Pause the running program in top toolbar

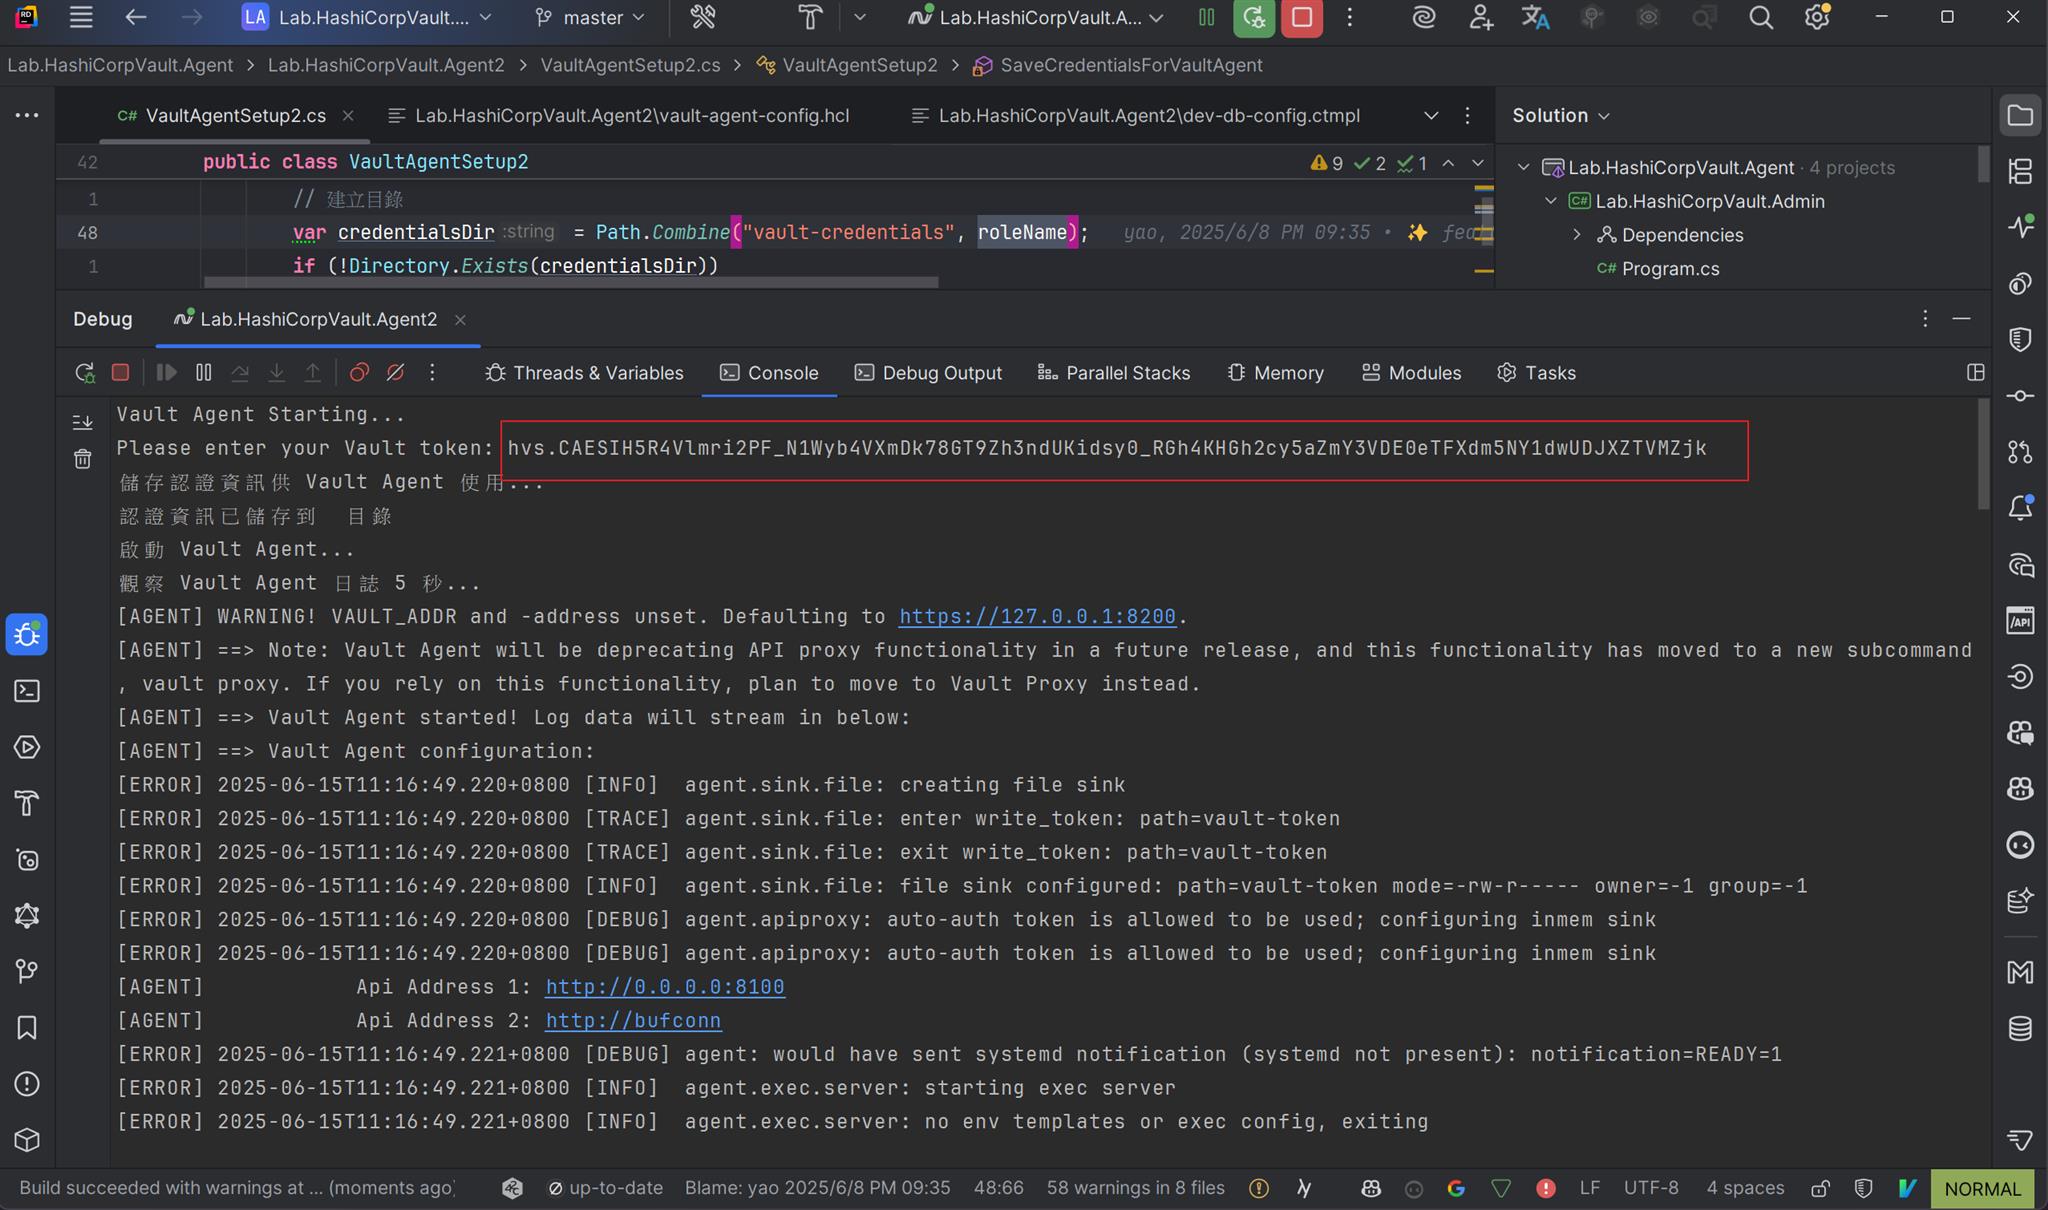click(1207, 17)
